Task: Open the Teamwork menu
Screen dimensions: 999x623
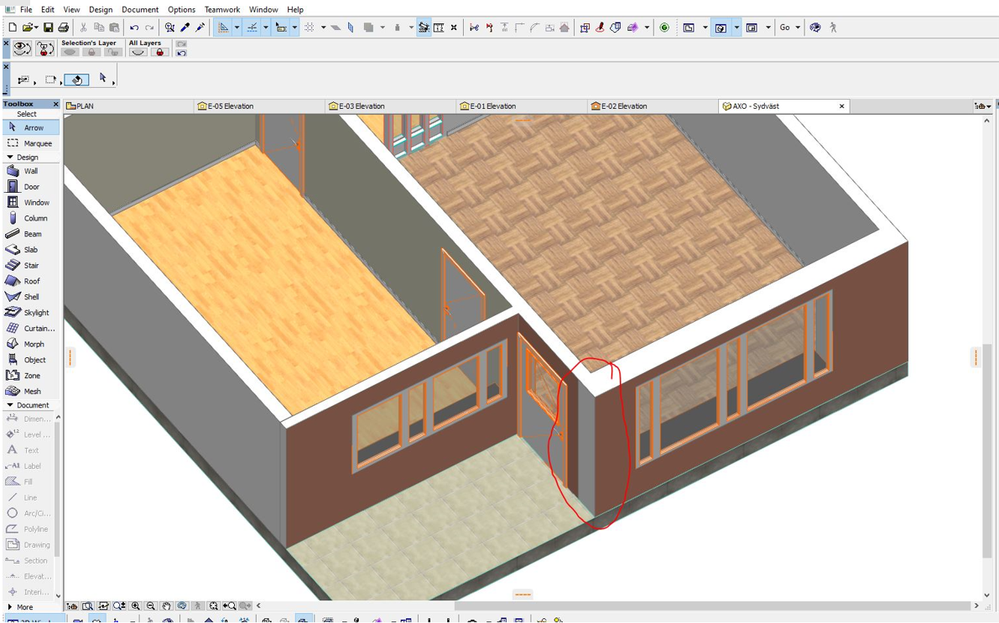Action: pos(222,9)
